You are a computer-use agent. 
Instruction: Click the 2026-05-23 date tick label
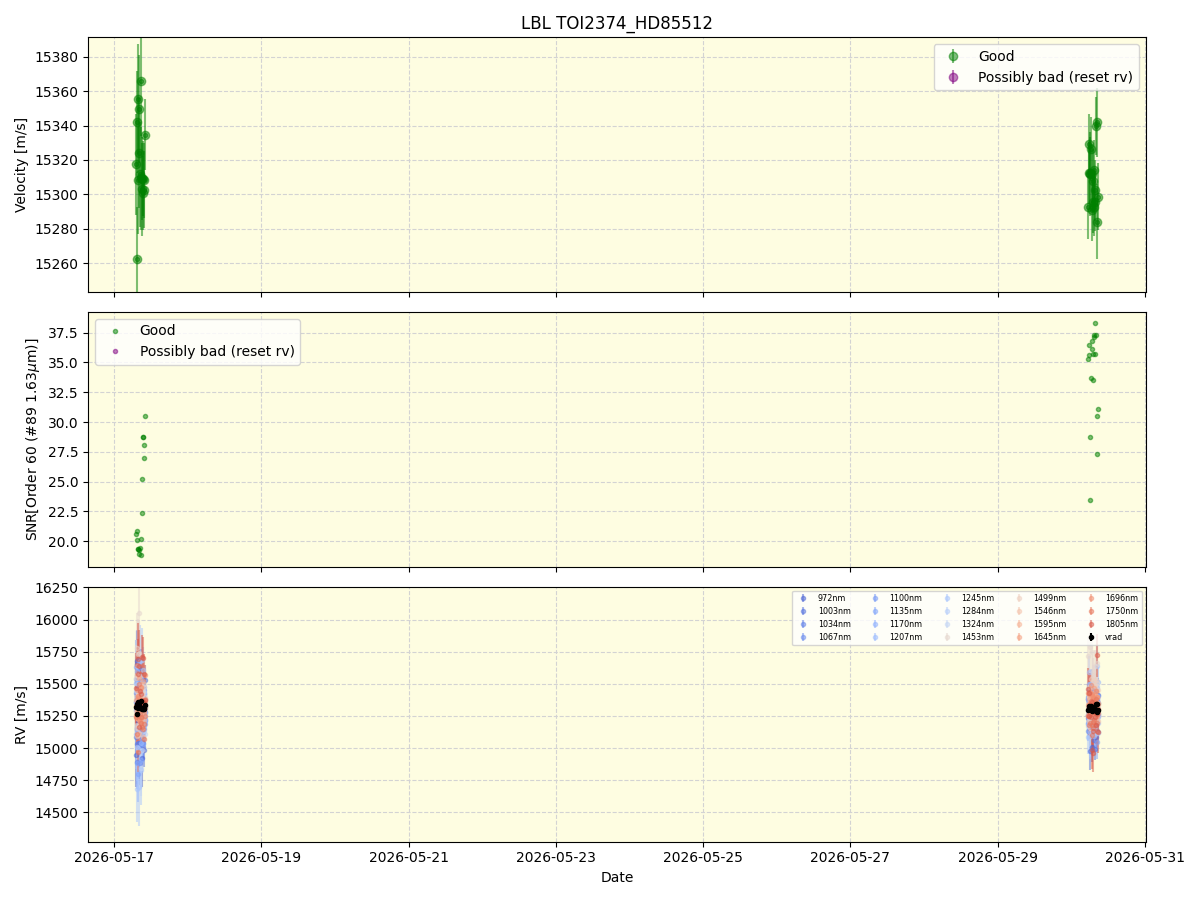click(556, 857)
